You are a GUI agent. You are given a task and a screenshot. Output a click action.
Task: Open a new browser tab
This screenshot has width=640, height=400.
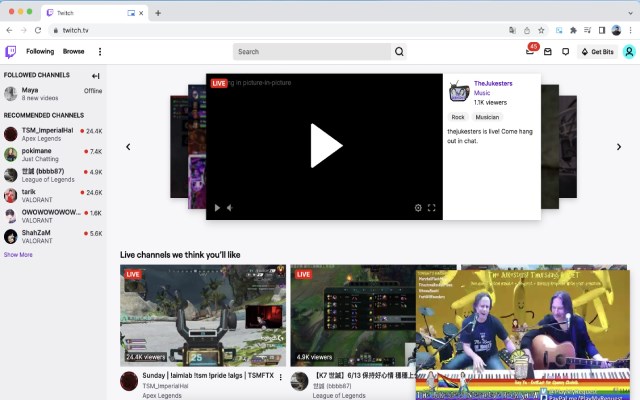click(x=158, y=13)
